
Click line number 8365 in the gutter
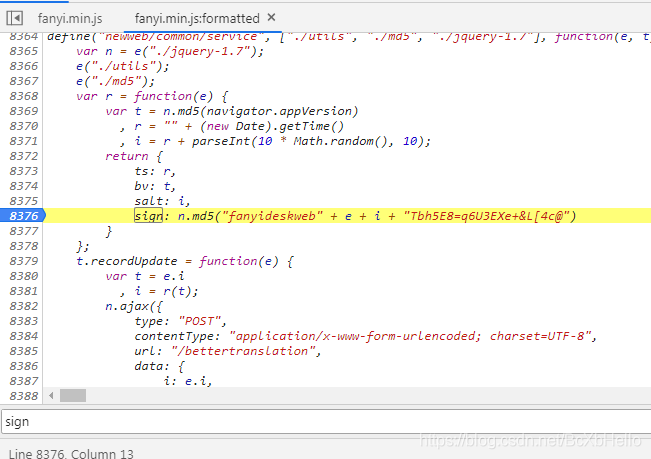24,51
